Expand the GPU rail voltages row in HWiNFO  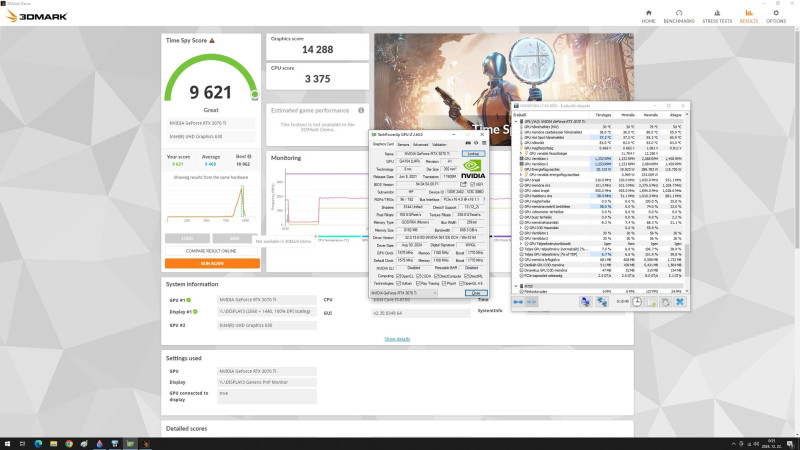click(521, 153)
